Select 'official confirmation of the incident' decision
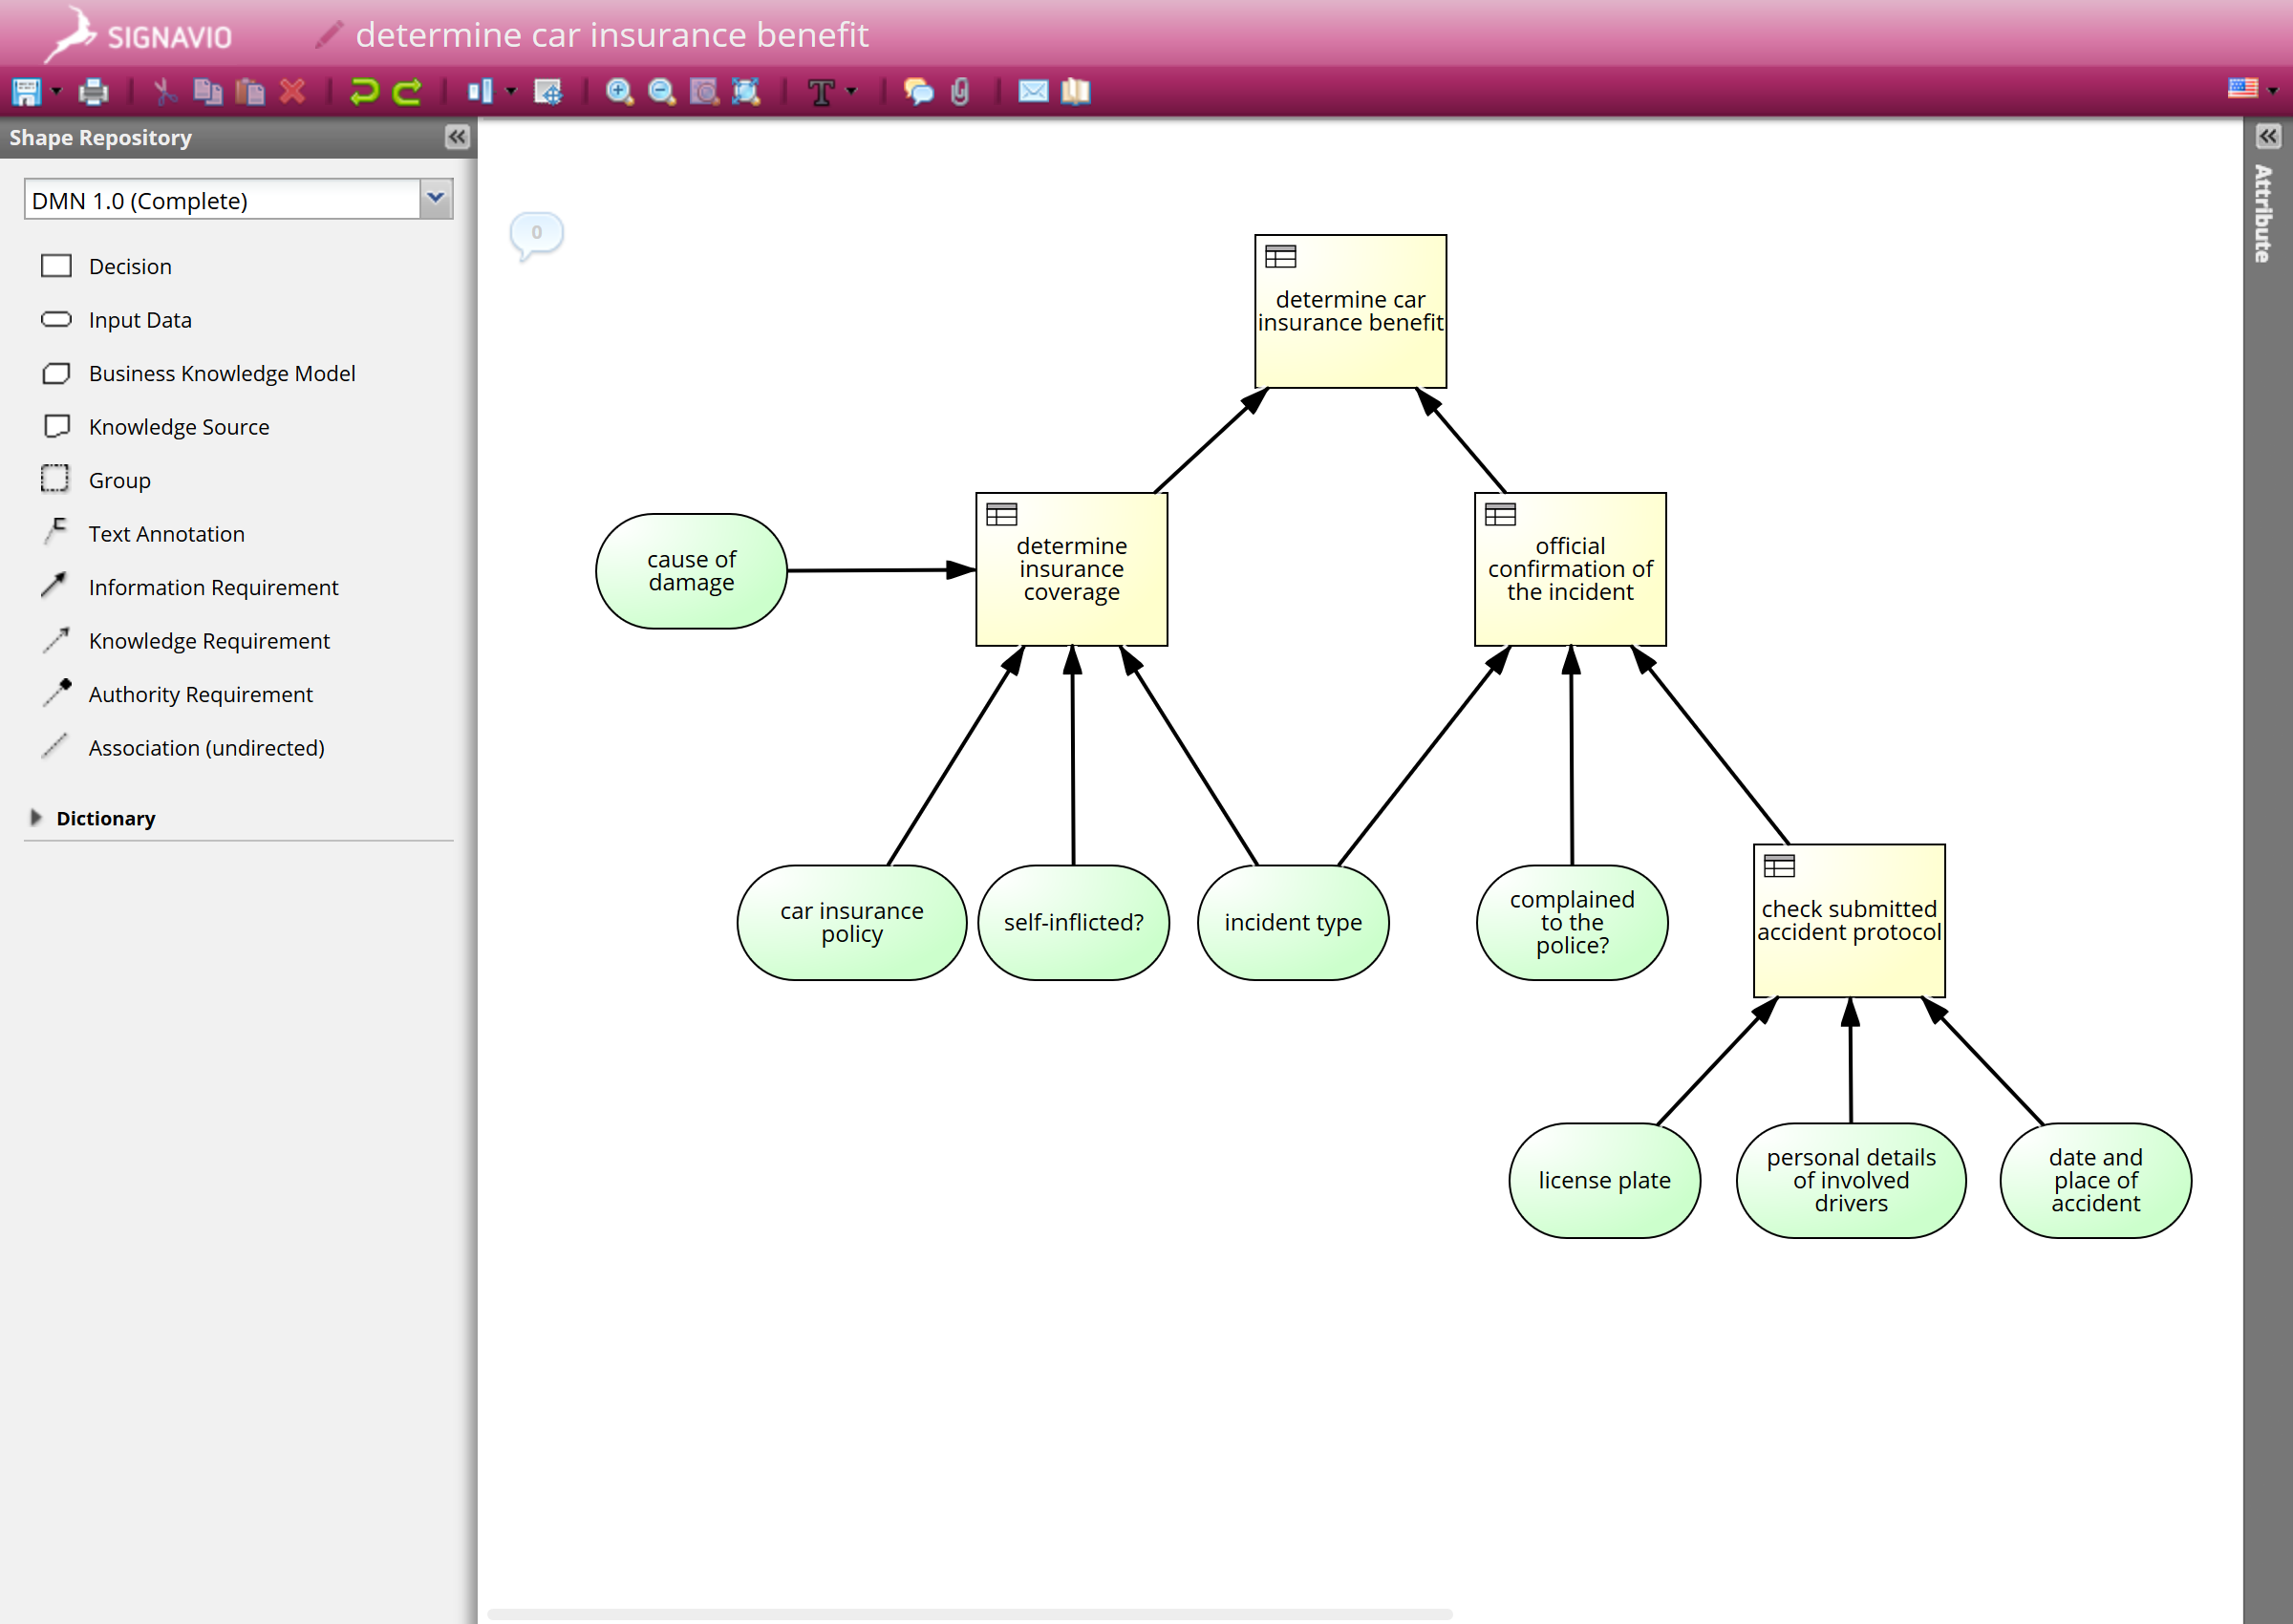2293x1624 pixels. coord(1570,569)
